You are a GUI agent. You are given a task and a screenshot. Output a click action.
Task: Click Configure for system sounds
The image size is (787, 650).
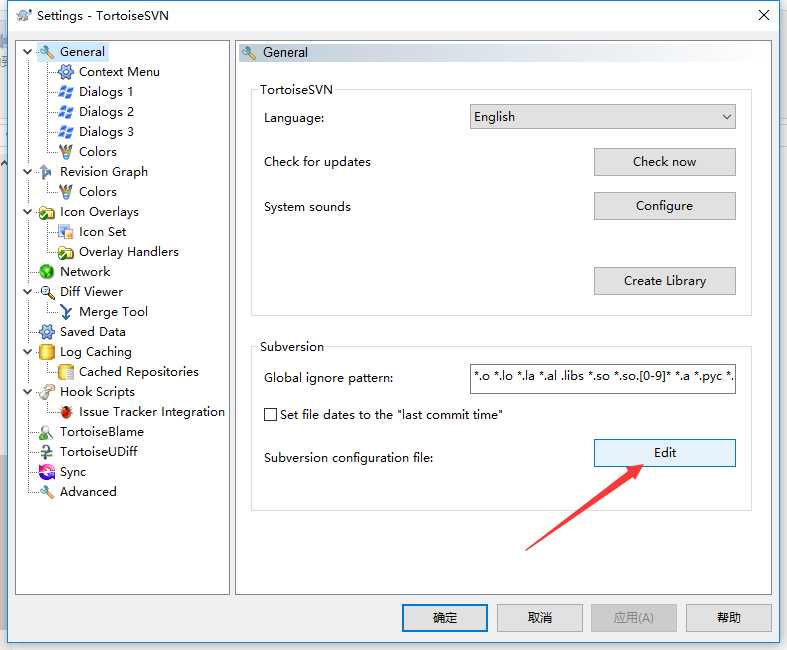[665, 206]
